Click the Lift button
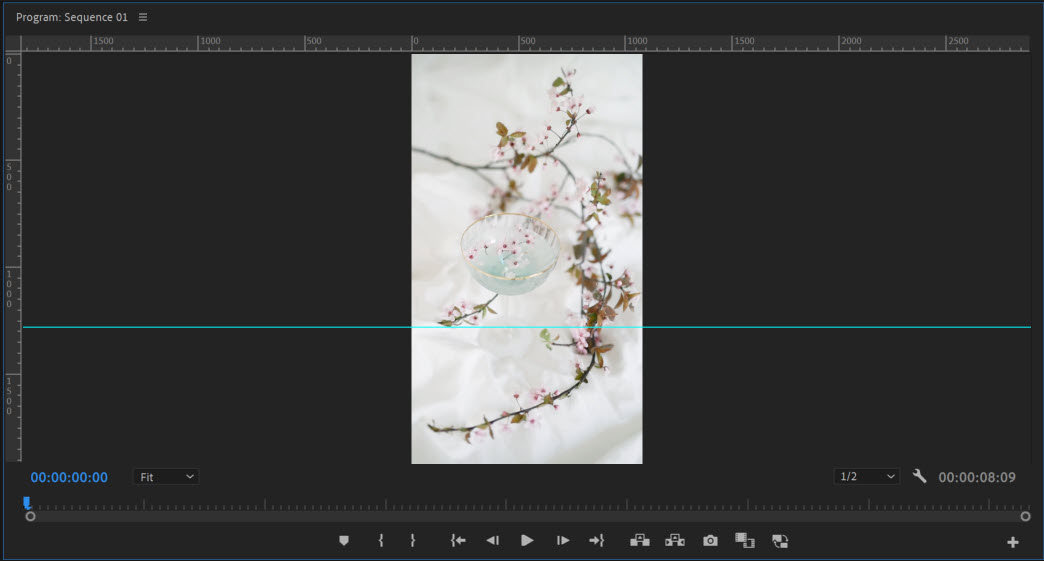This screenshot has height=561, width=1044. tap(640, 540)
